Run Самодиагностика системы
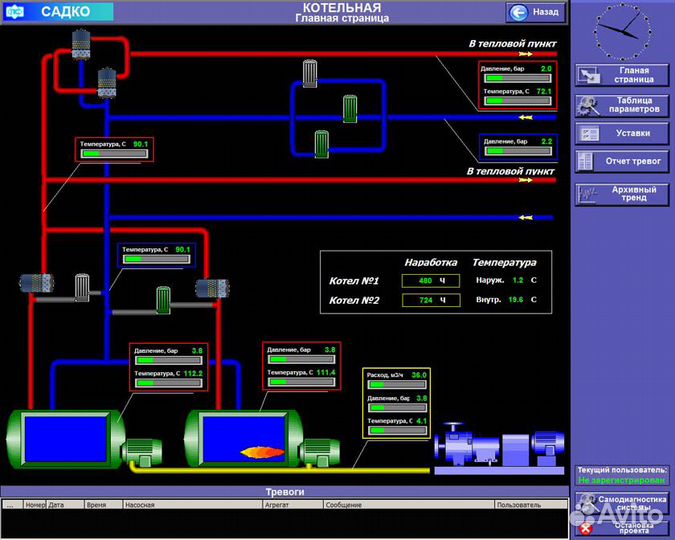 pyautogui.click(x=622, y=502)
